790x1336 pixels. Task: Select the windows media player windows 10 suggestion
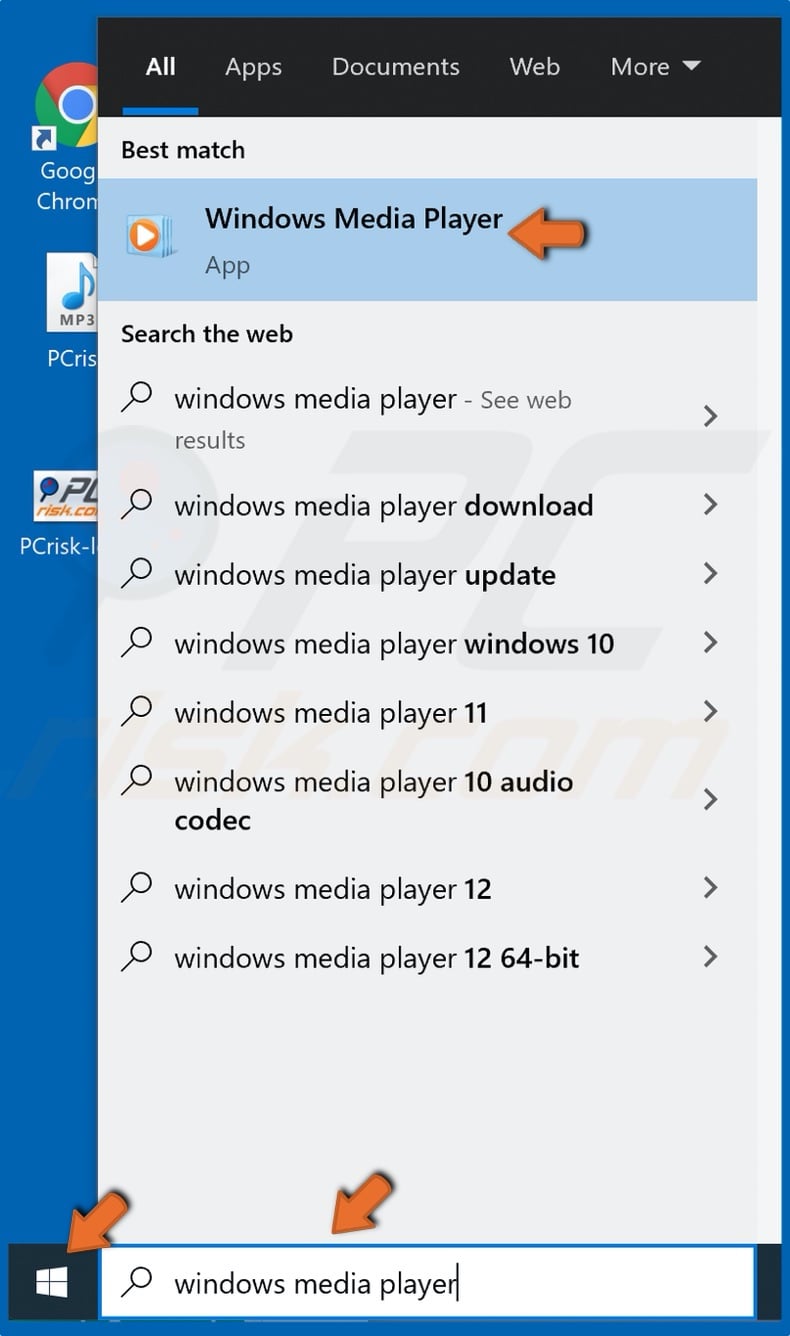tap(393, 643)
